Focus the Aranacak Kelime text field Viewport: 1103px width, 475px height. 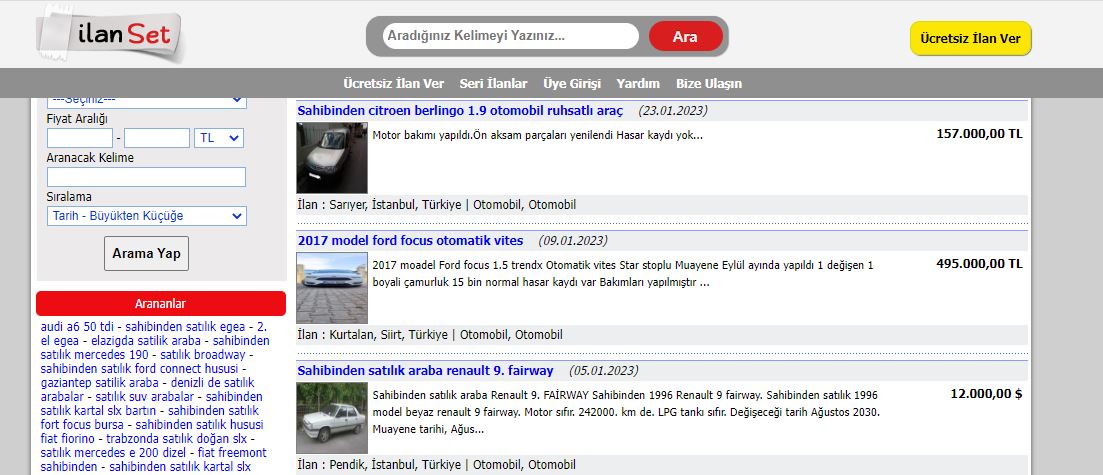pos(146,177)
